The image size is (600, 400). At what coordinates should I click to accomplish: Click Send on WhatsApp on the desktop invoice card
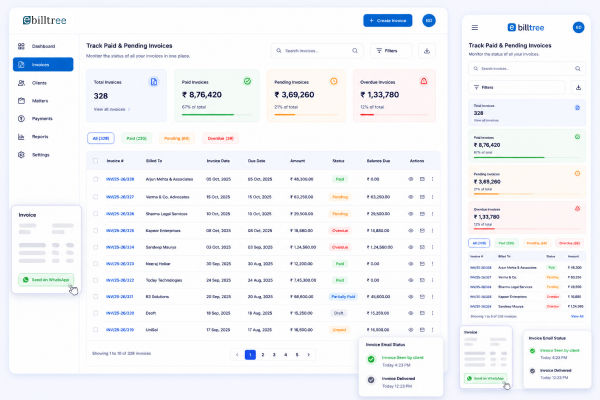pos(46,280)
